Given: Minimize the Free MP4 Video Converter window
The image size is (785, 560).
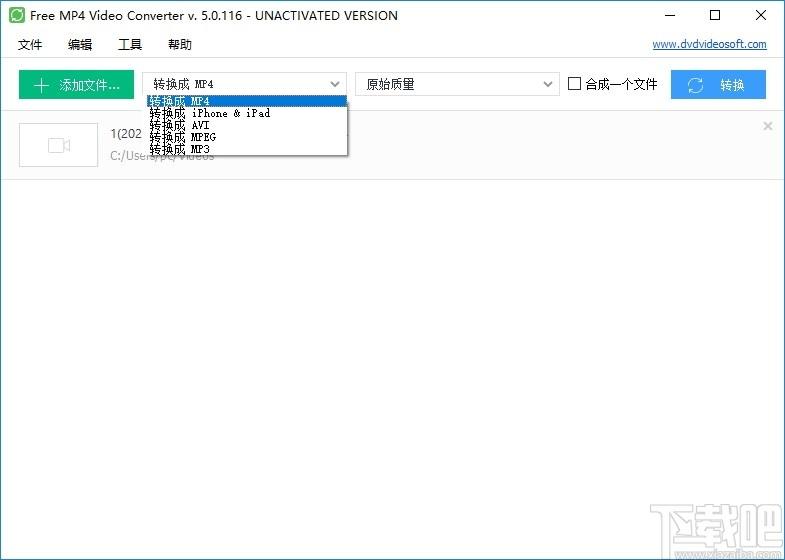Looking at the screenshot, I should 670,15.
